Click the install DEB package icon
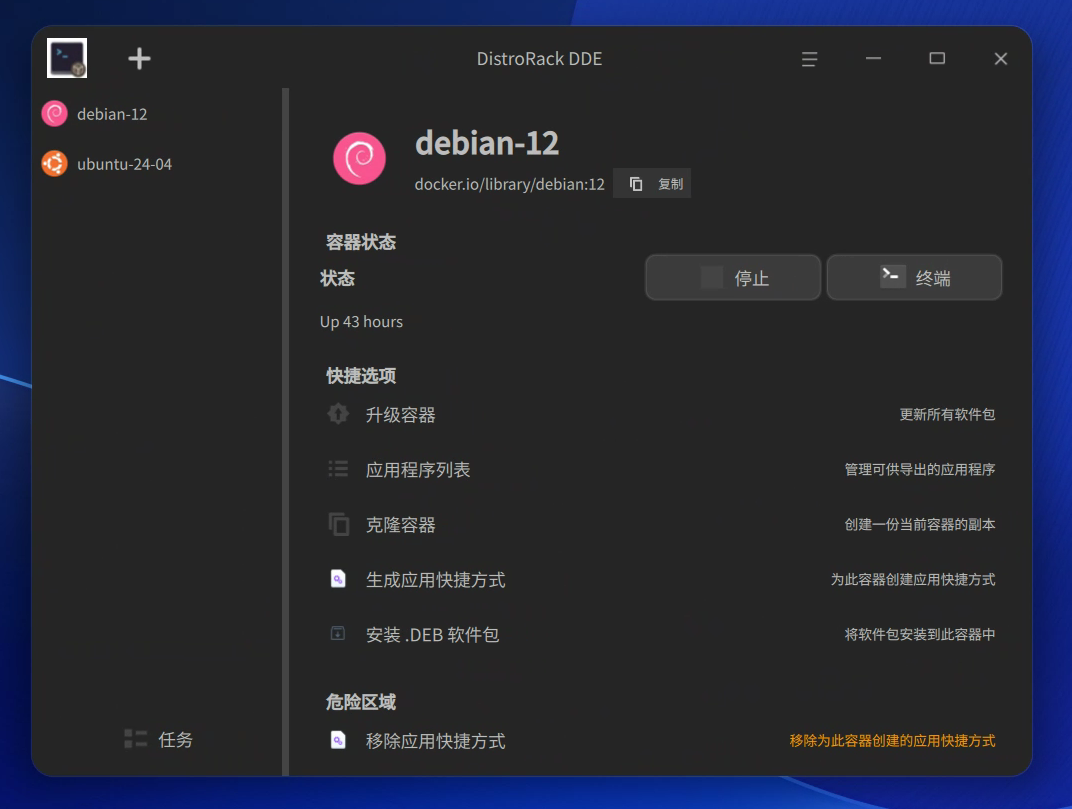 [338, 633]
